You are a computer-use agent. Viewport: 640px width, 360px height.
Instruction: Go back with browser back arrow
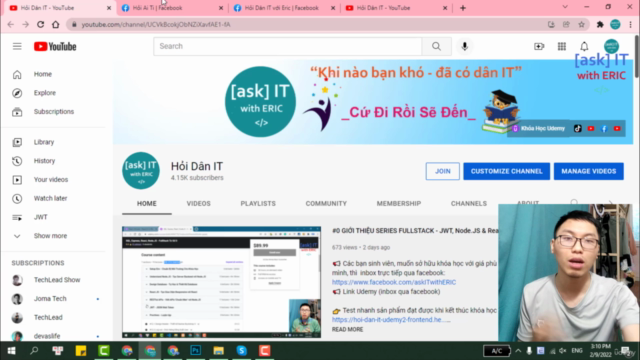11,24
